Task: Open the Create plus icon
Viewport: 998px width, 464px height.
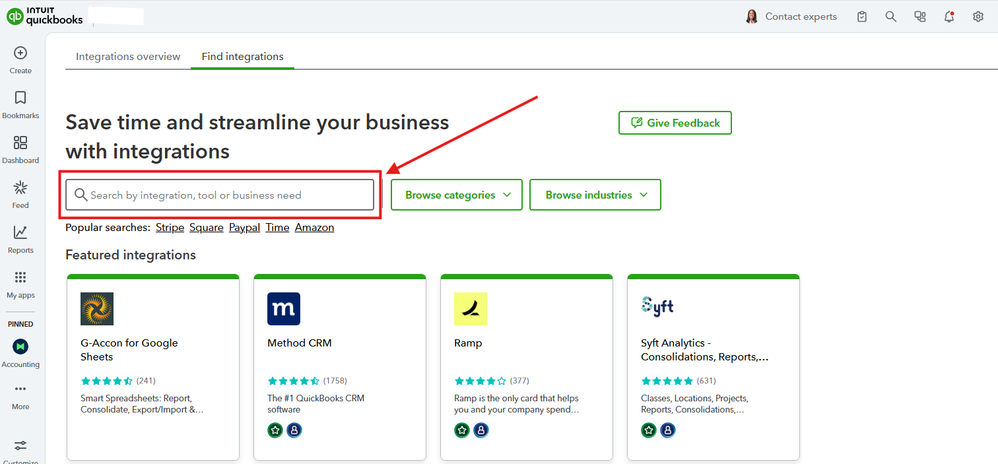Action: pyautogui.click(x=20, y=53)
